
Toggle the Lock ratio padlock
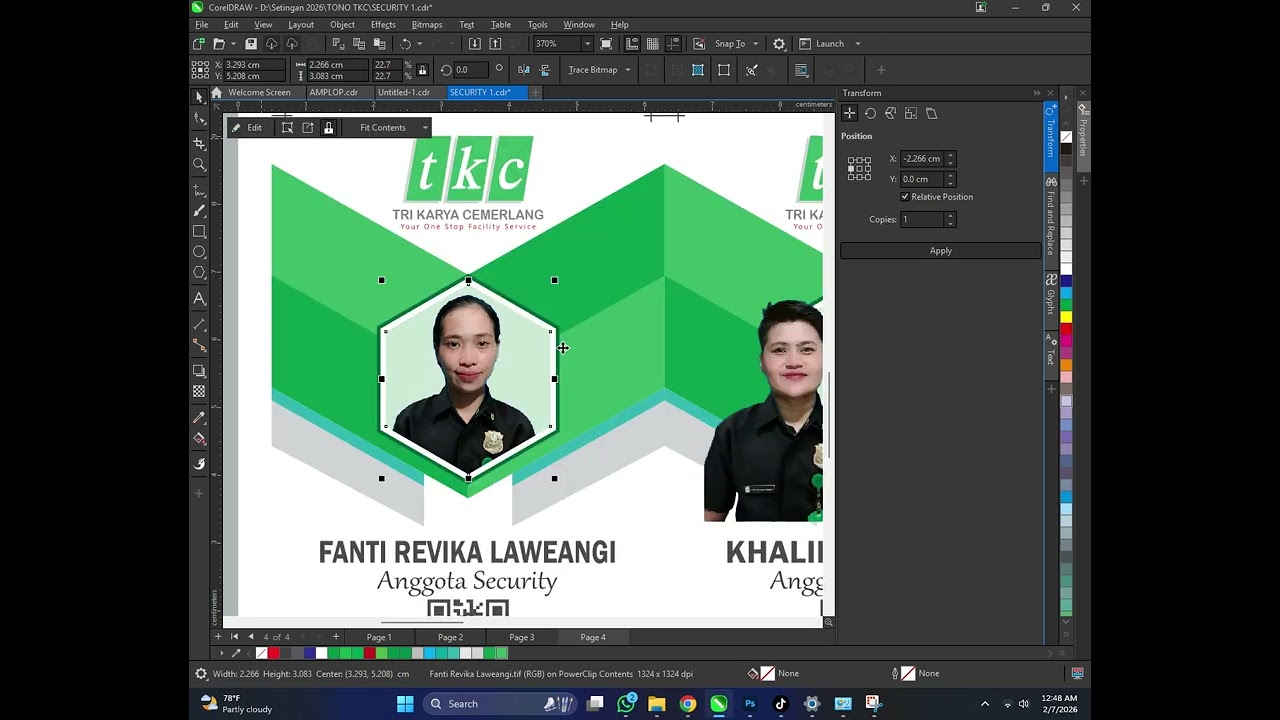422,70
